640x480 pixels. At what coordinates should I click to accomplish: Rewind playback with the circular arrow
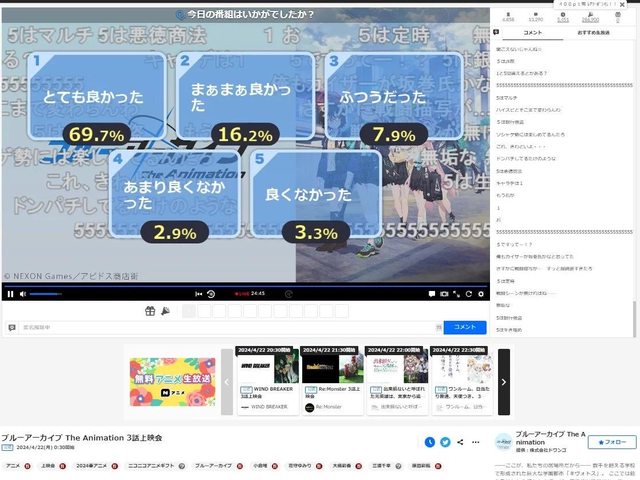[211, 294]
